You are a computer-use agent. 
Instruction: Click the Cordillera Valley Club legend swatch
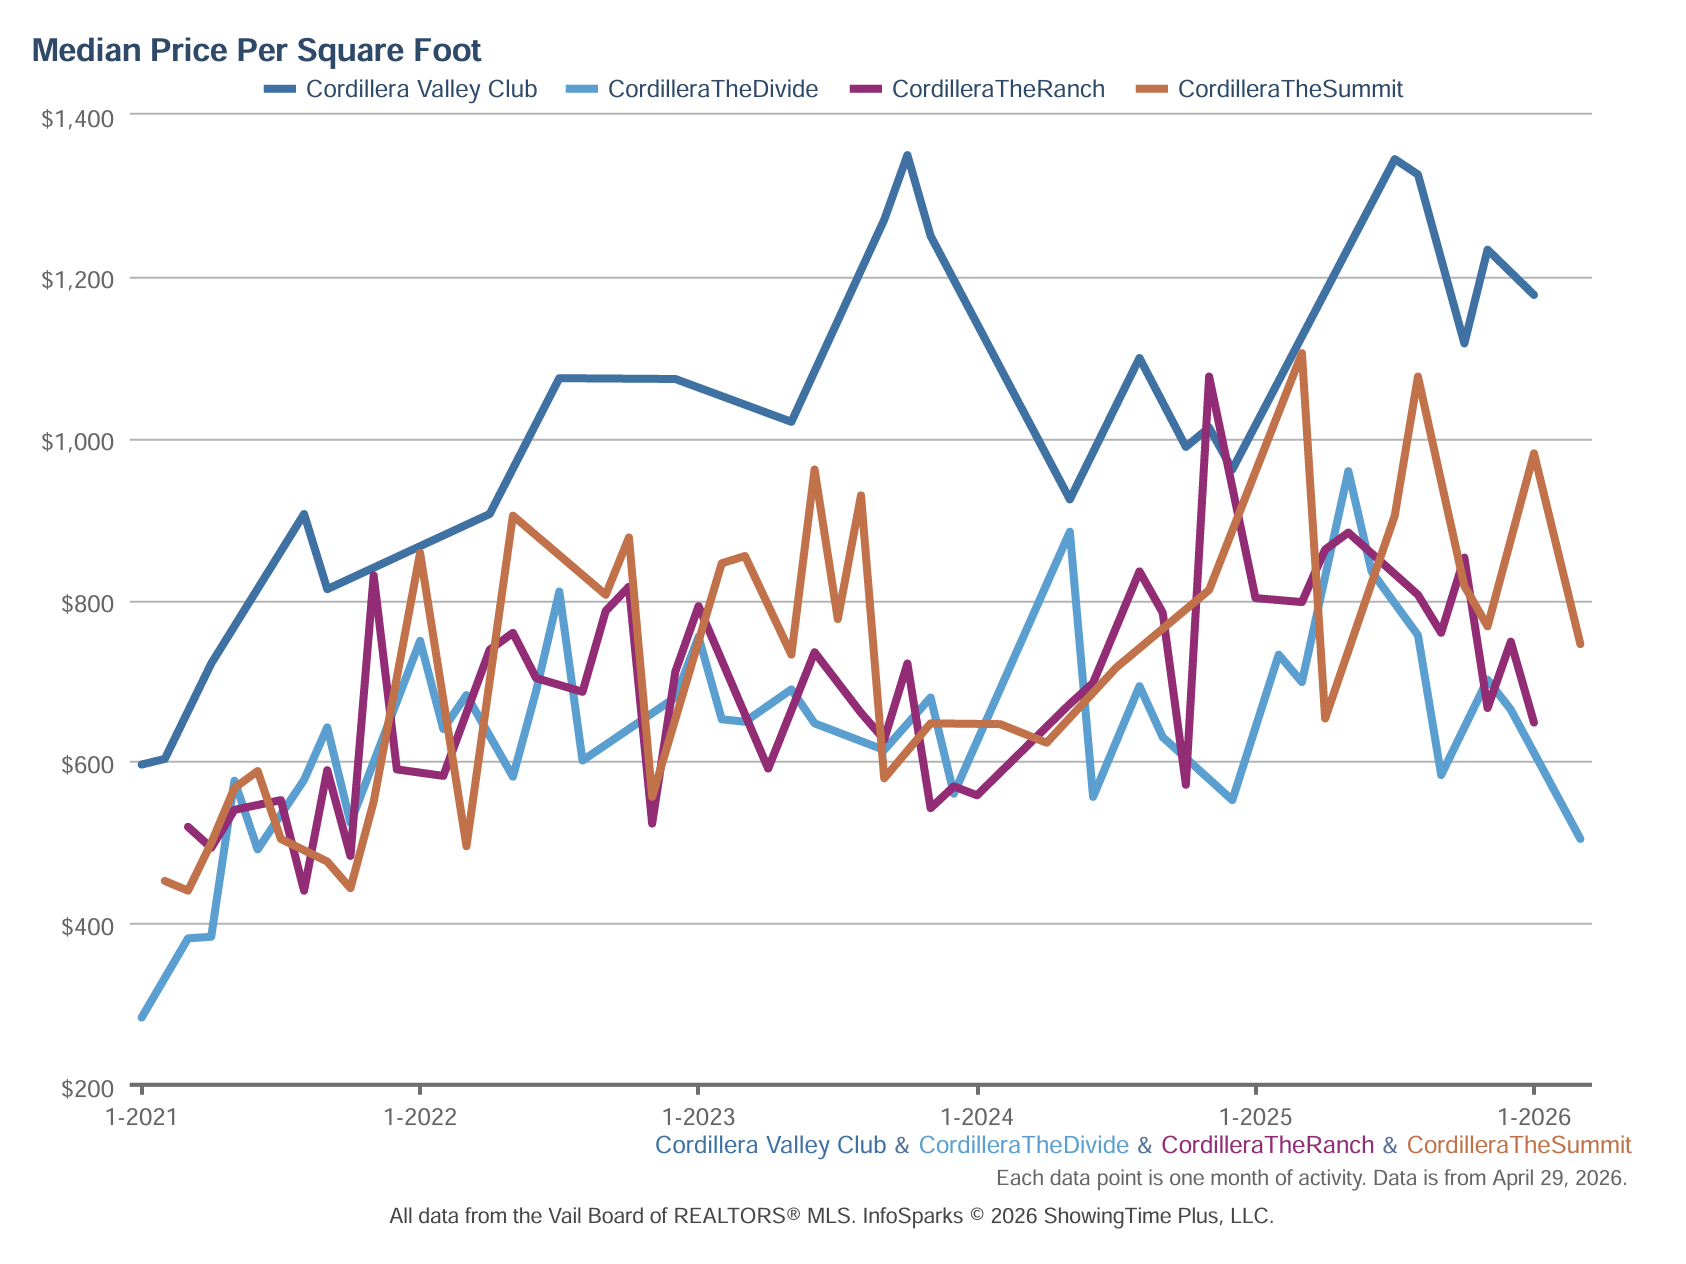tap(281, 90)
